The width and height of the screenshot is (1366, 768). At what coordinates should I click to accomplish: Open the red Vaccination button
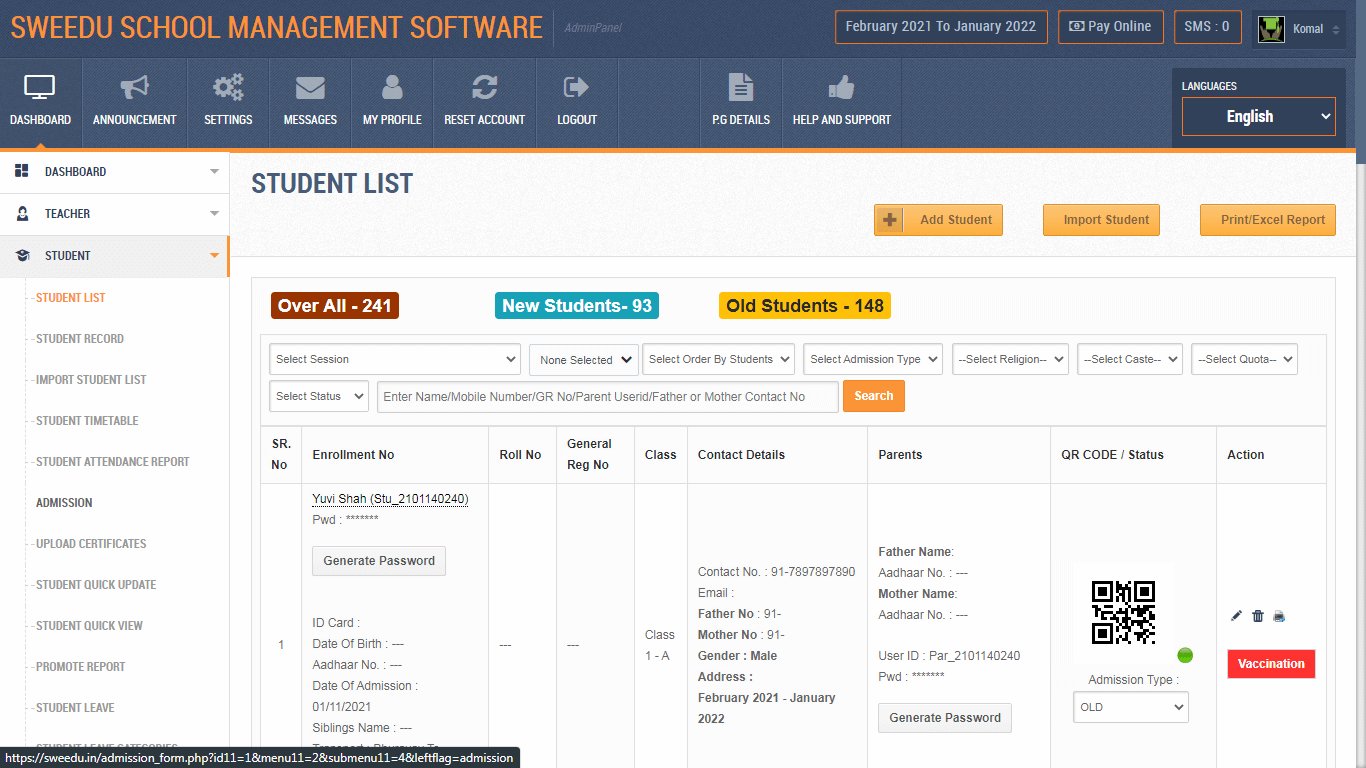(x=1271, y=663)
